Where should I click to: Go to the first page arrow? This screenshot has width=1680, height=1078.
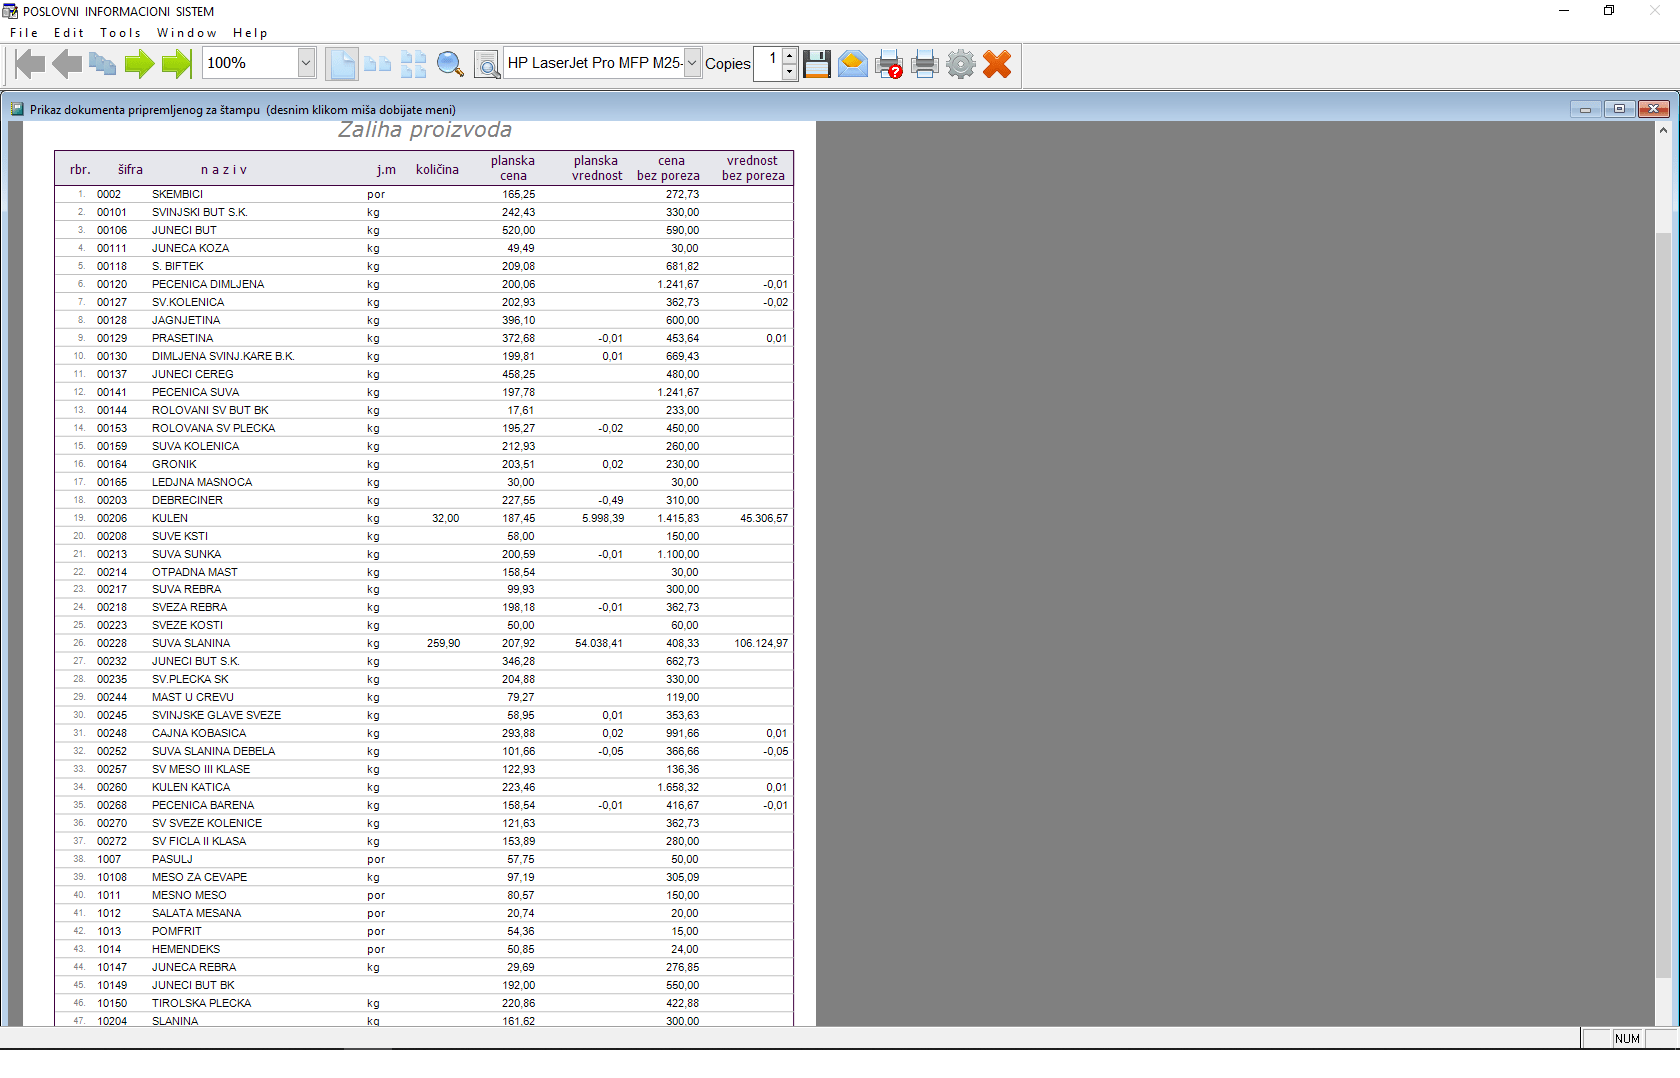point(30,64)
